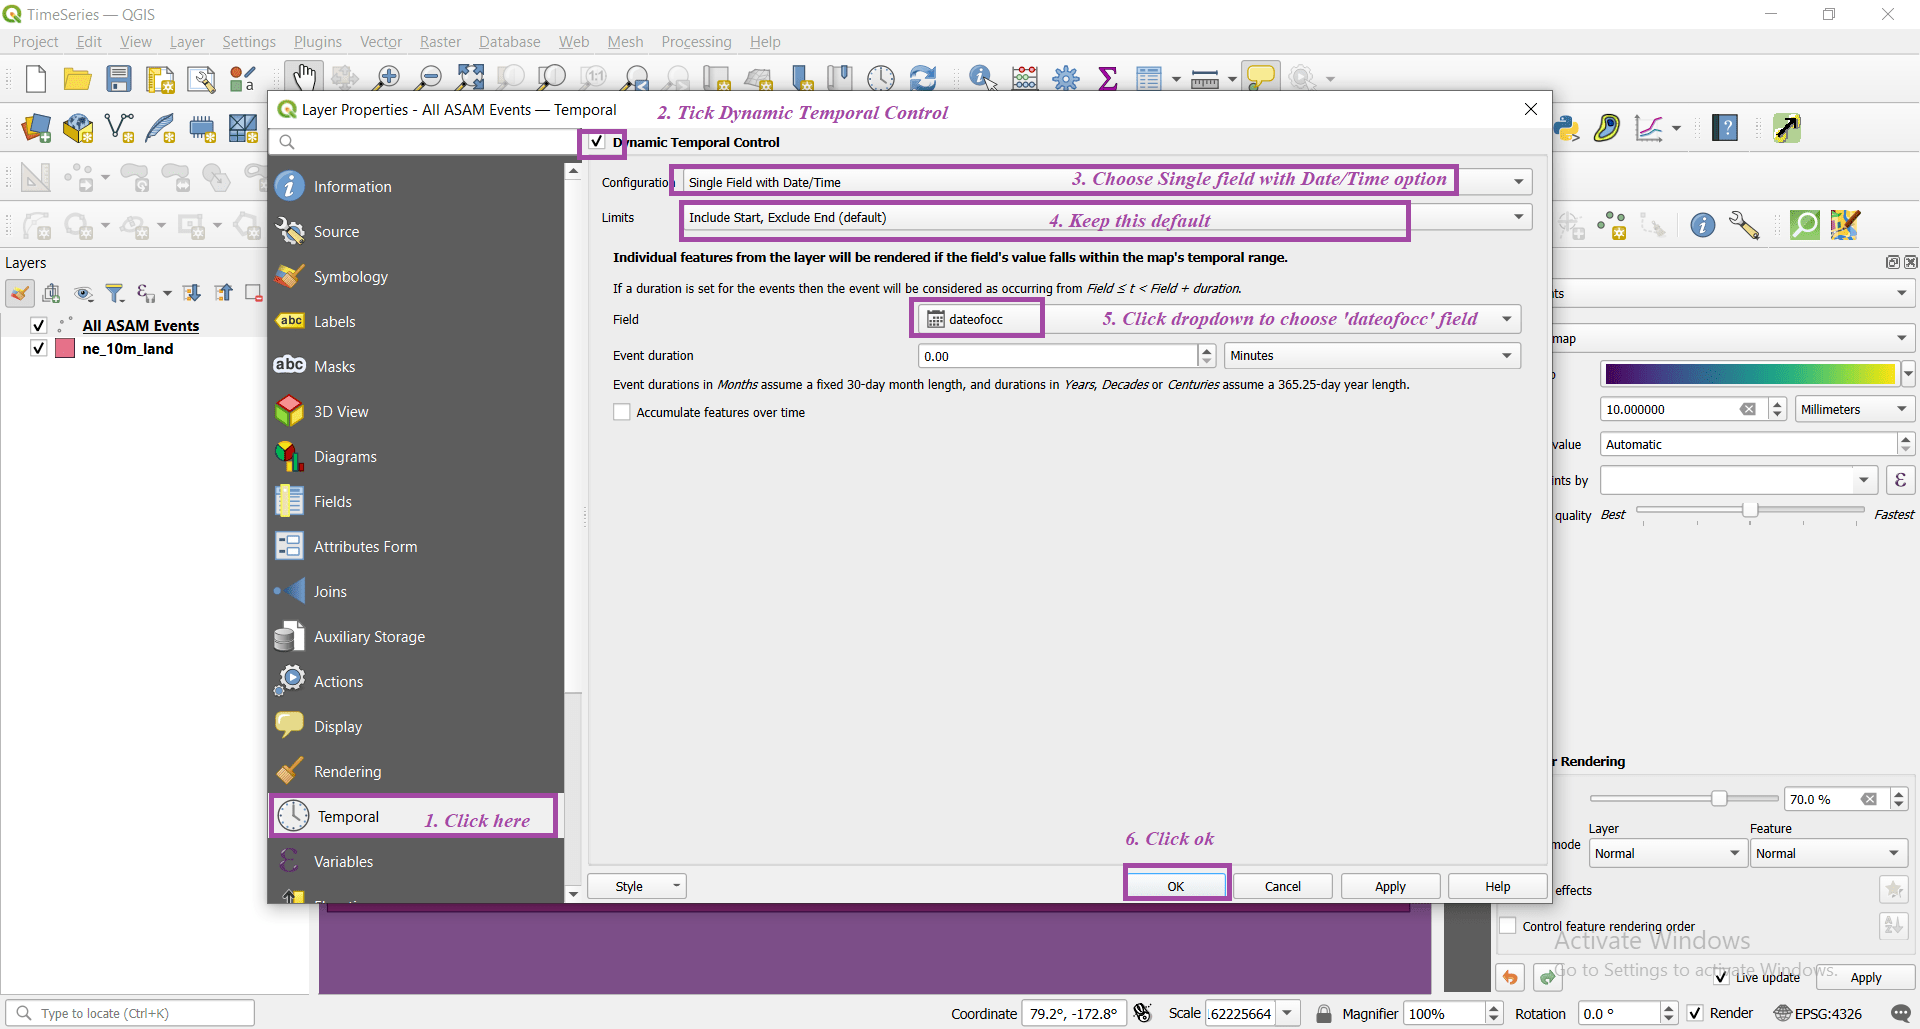Click the Refresh map icon
This screenshot has height=1029, width=1920.
click(x=923, y=77)
